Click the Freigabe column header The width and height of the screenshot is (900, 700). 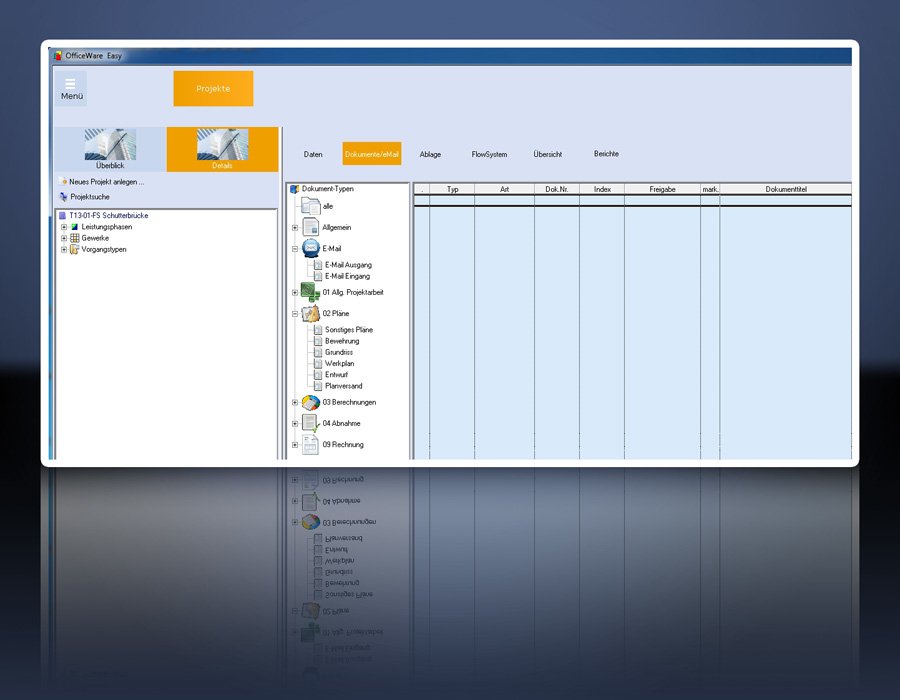point(662,189)
